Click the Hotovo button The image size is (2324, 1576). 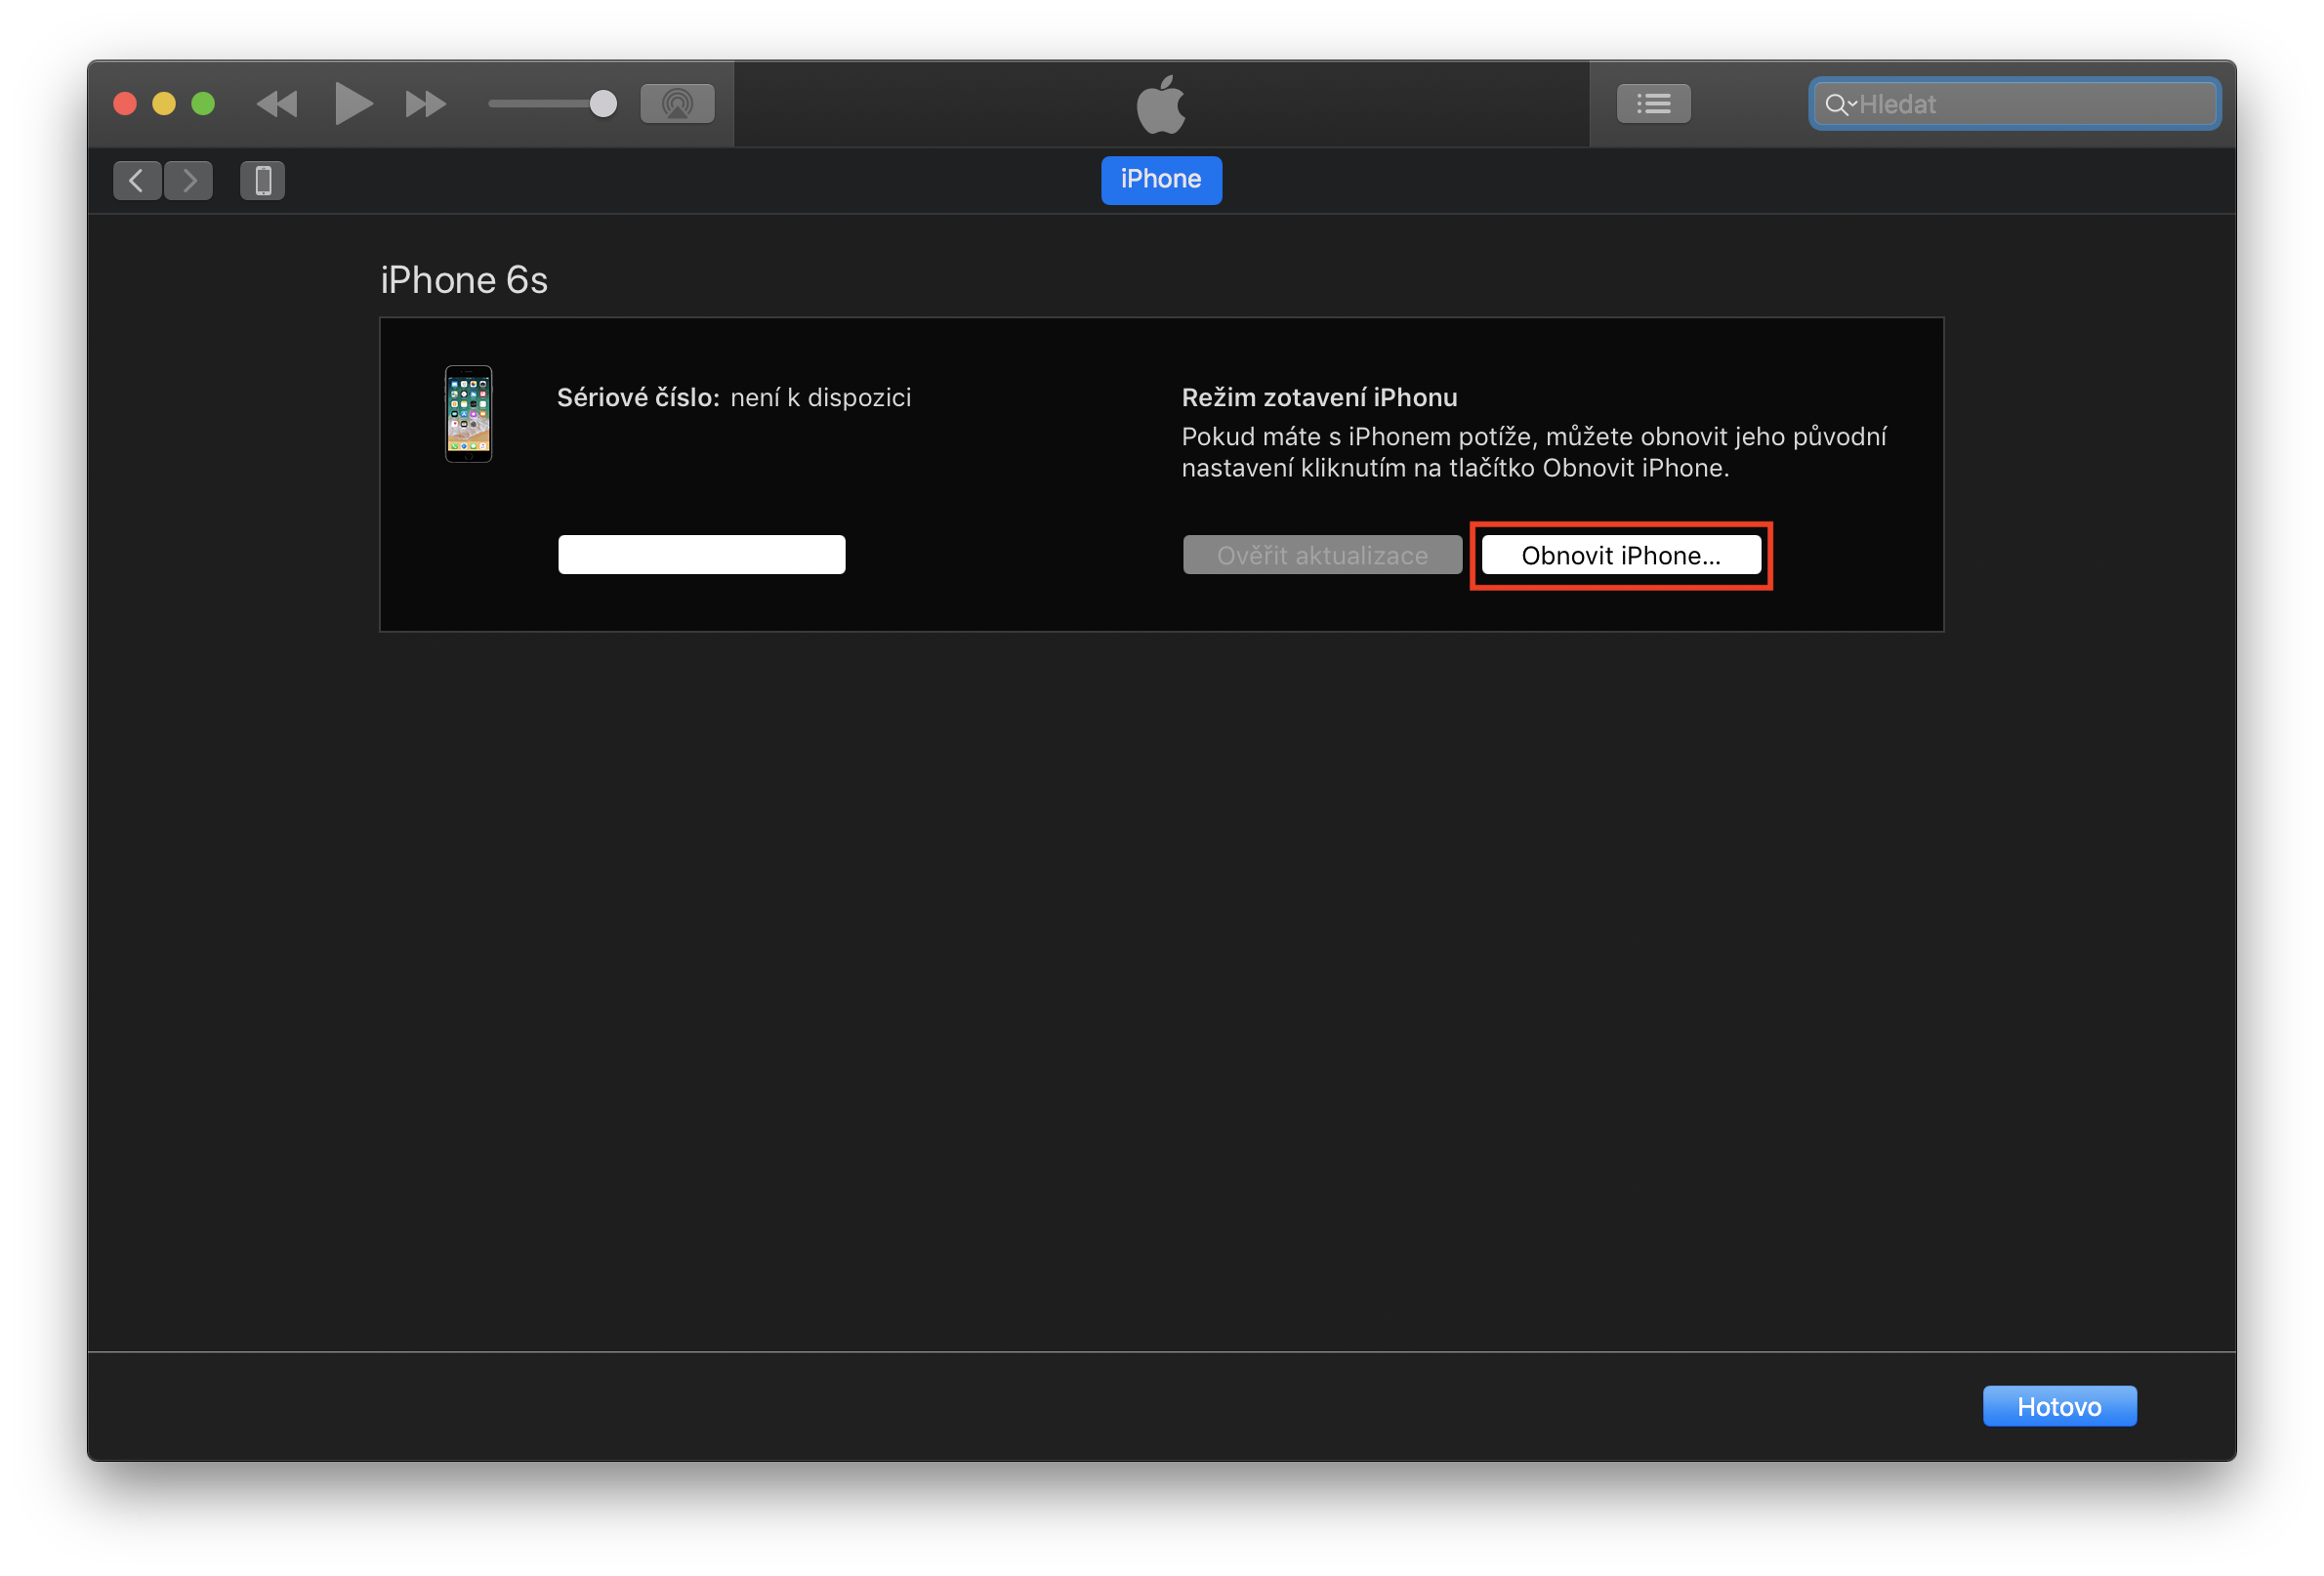pos(2059,1407)
